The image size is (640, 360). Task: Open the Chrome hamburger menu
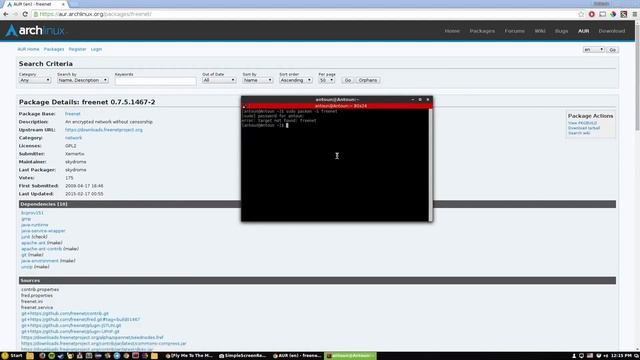pyautogui.click(x=634, y=14)
